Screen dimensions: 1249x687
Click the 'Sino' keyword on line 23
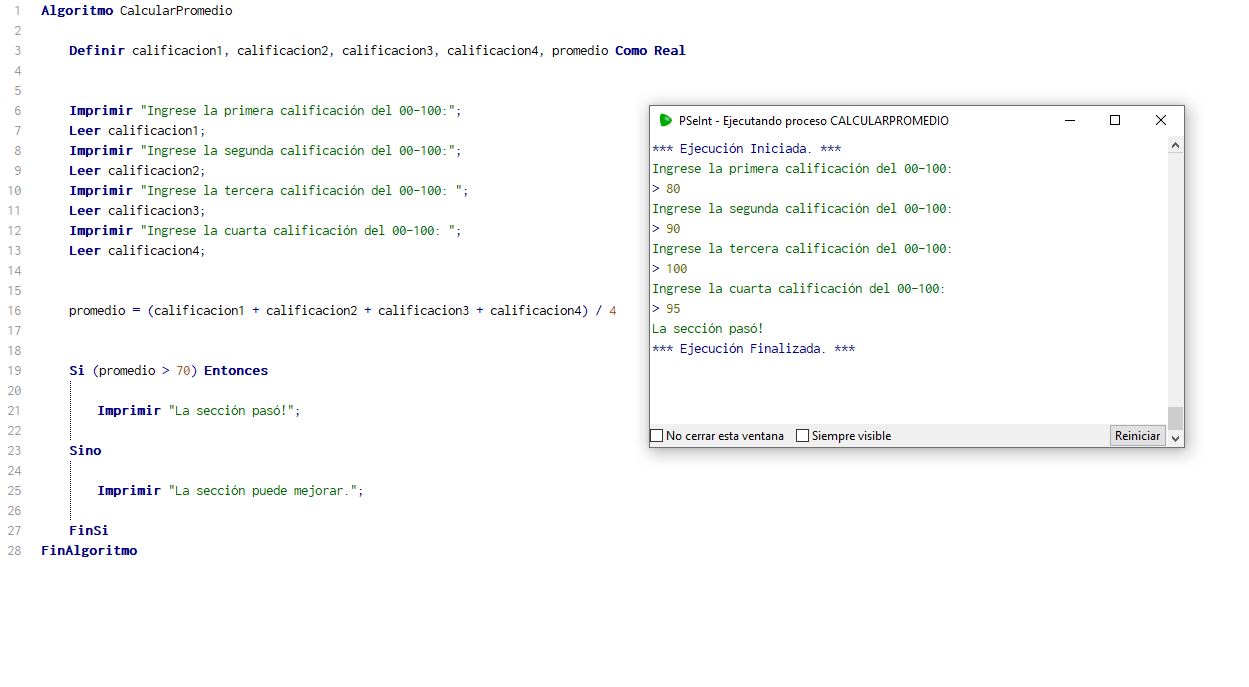(85, 451)
